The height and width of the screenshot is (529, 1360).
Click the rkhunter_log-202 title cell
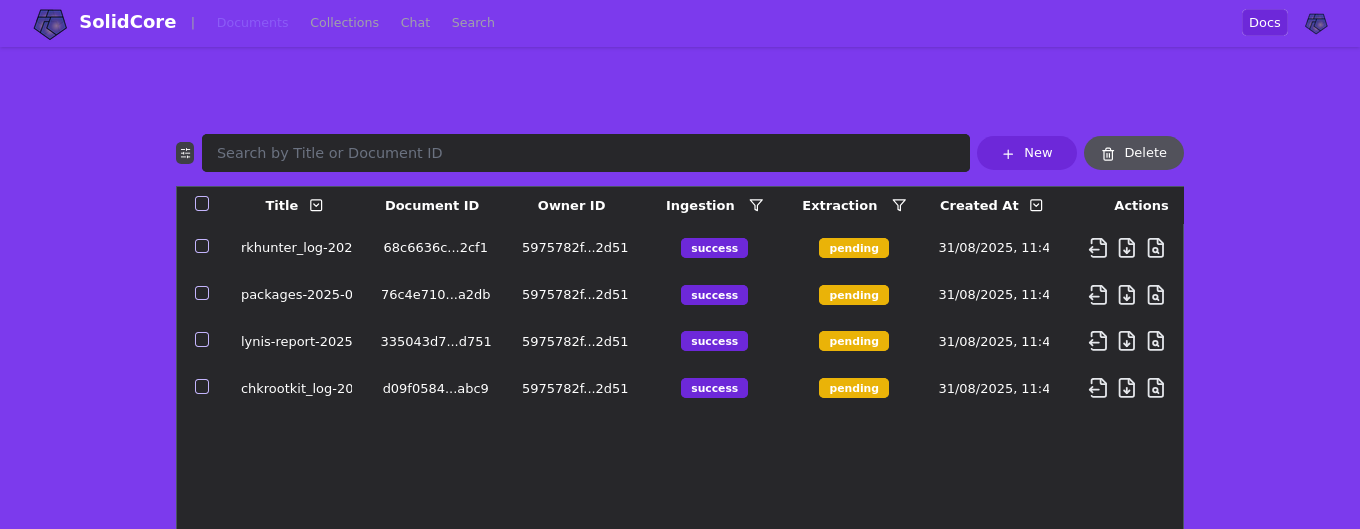[x=297, y=248]
